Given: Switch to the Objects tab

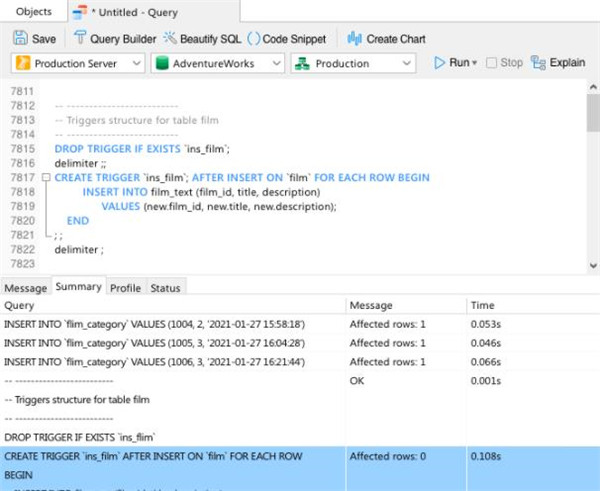Looking at the screenshot, I should 33,11.
